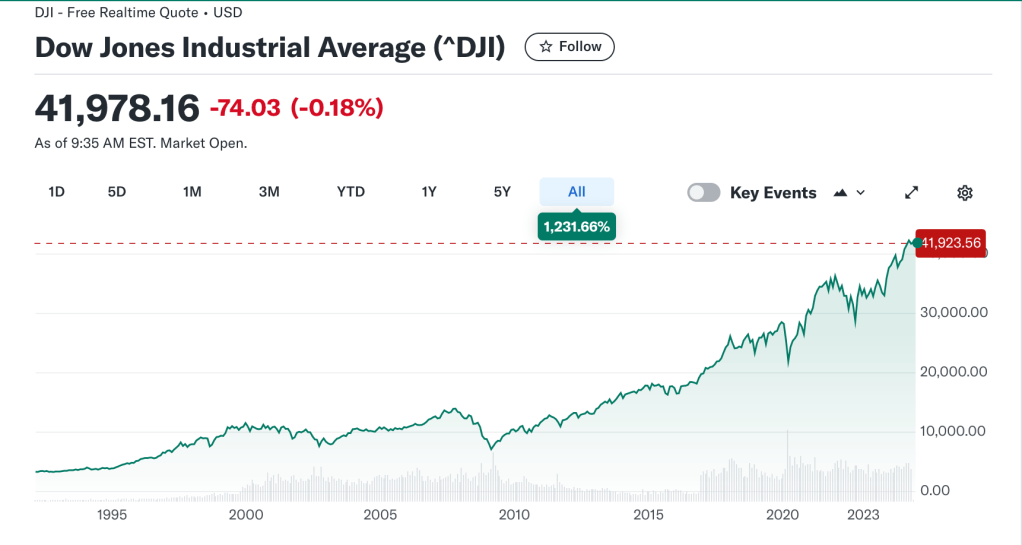The image size is (1022, 545).
Task: Choose the 1M range tab
Action: [x=192, y=192]
